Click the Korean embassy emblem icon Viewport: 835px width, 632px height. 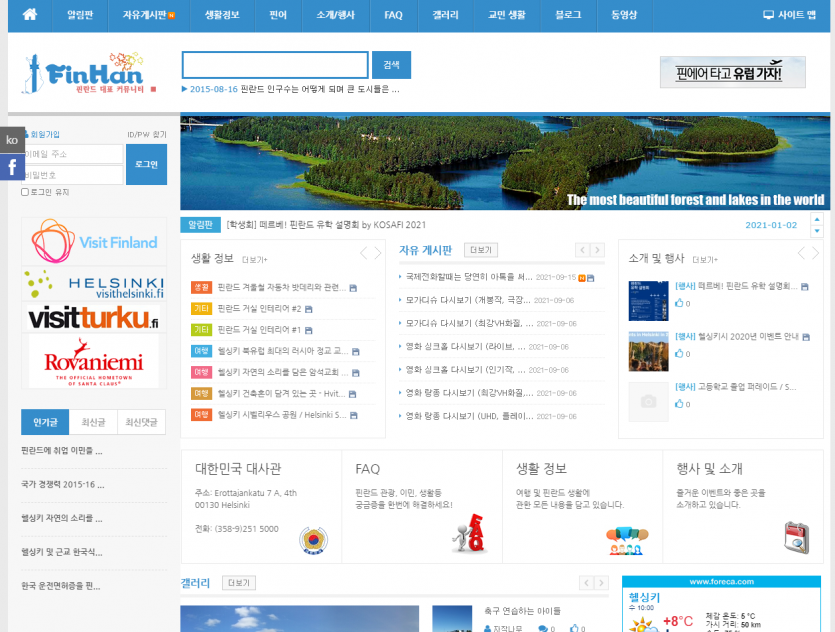tap(313, 539)
